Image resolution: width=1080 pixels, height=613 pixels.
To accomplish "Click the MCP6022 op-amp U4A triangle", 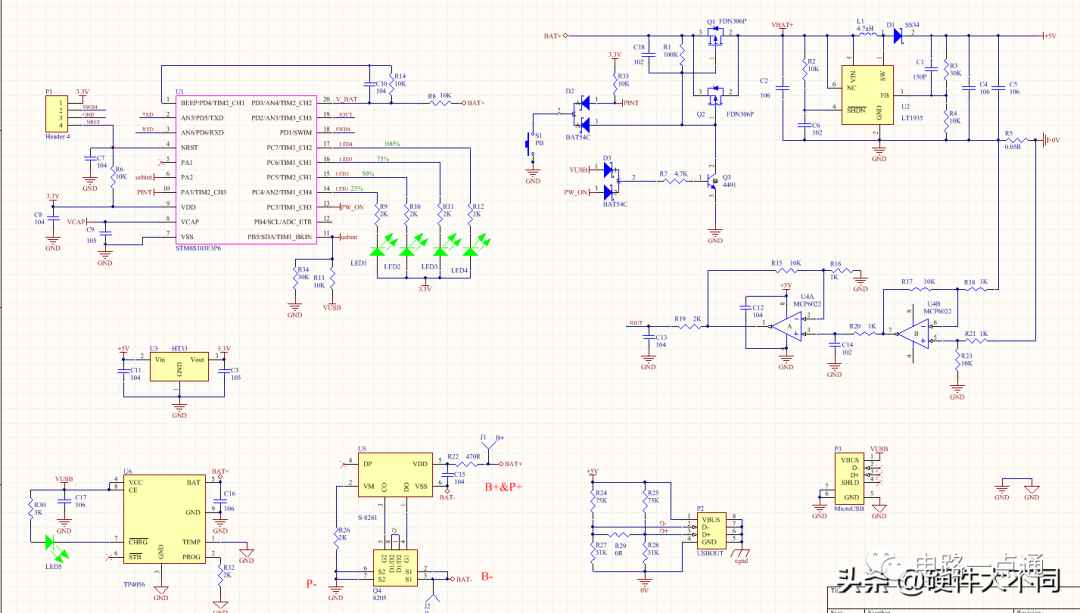I will click(787, 326).
